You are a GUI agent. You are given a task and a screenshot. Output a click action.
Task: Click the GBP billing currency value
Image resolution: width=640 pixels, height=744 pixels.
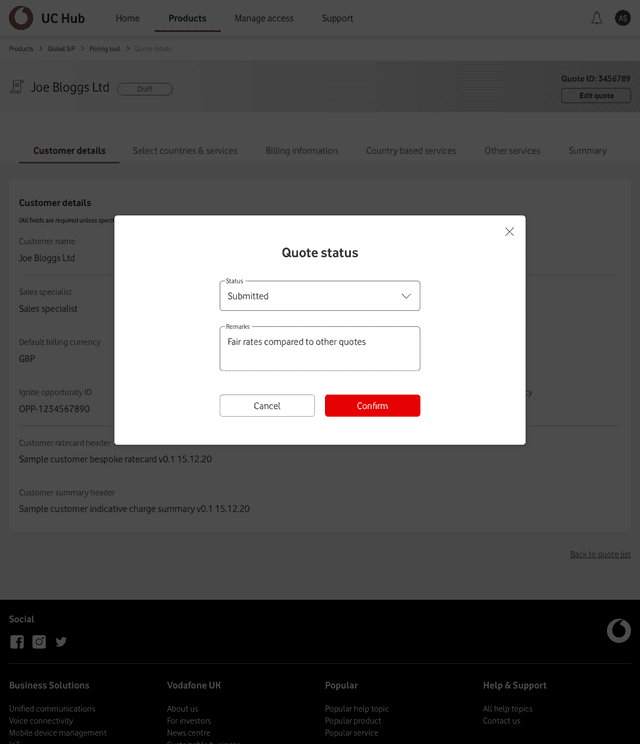tap(27, 359)
